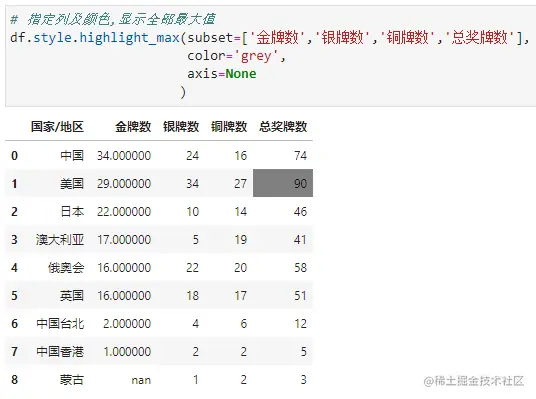This screenshot has height=399, width=536.
Task: Click the 银牌数 column header
Action: tap(181, 127)
